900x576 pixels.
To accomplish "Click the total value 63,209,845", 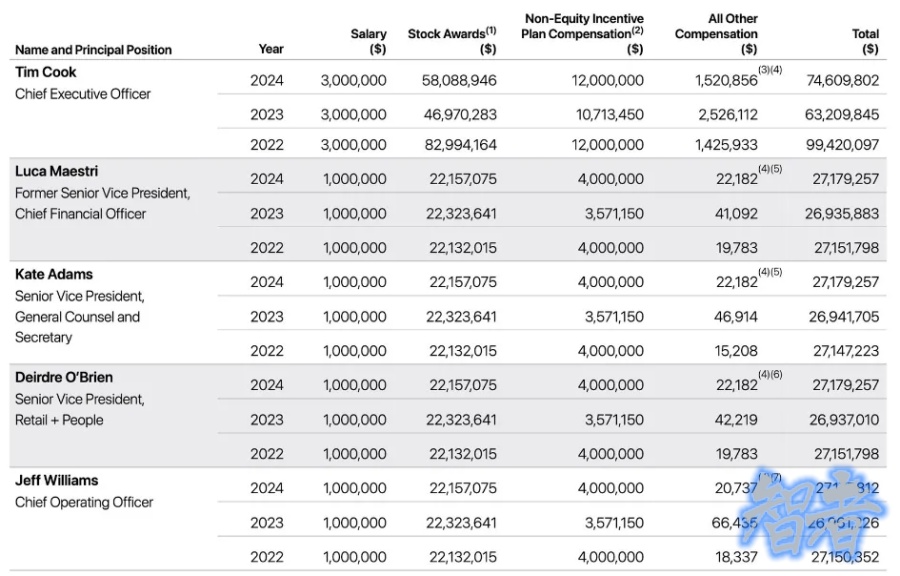I will (x=841, y=115).
